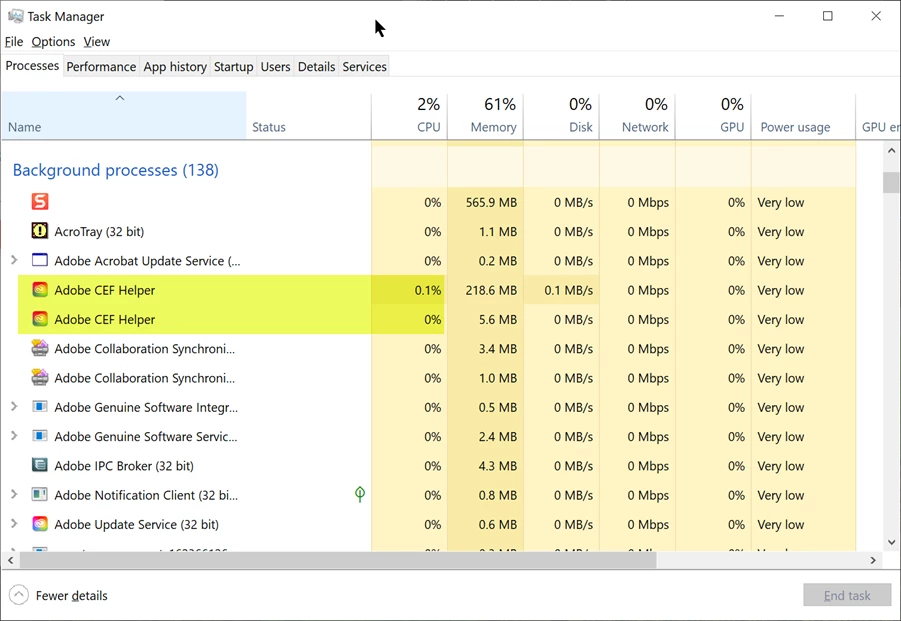This screenshot has height=621, width=901.
Task: Click the vertical scrollbar down arrow
Action: pos(891,542)
